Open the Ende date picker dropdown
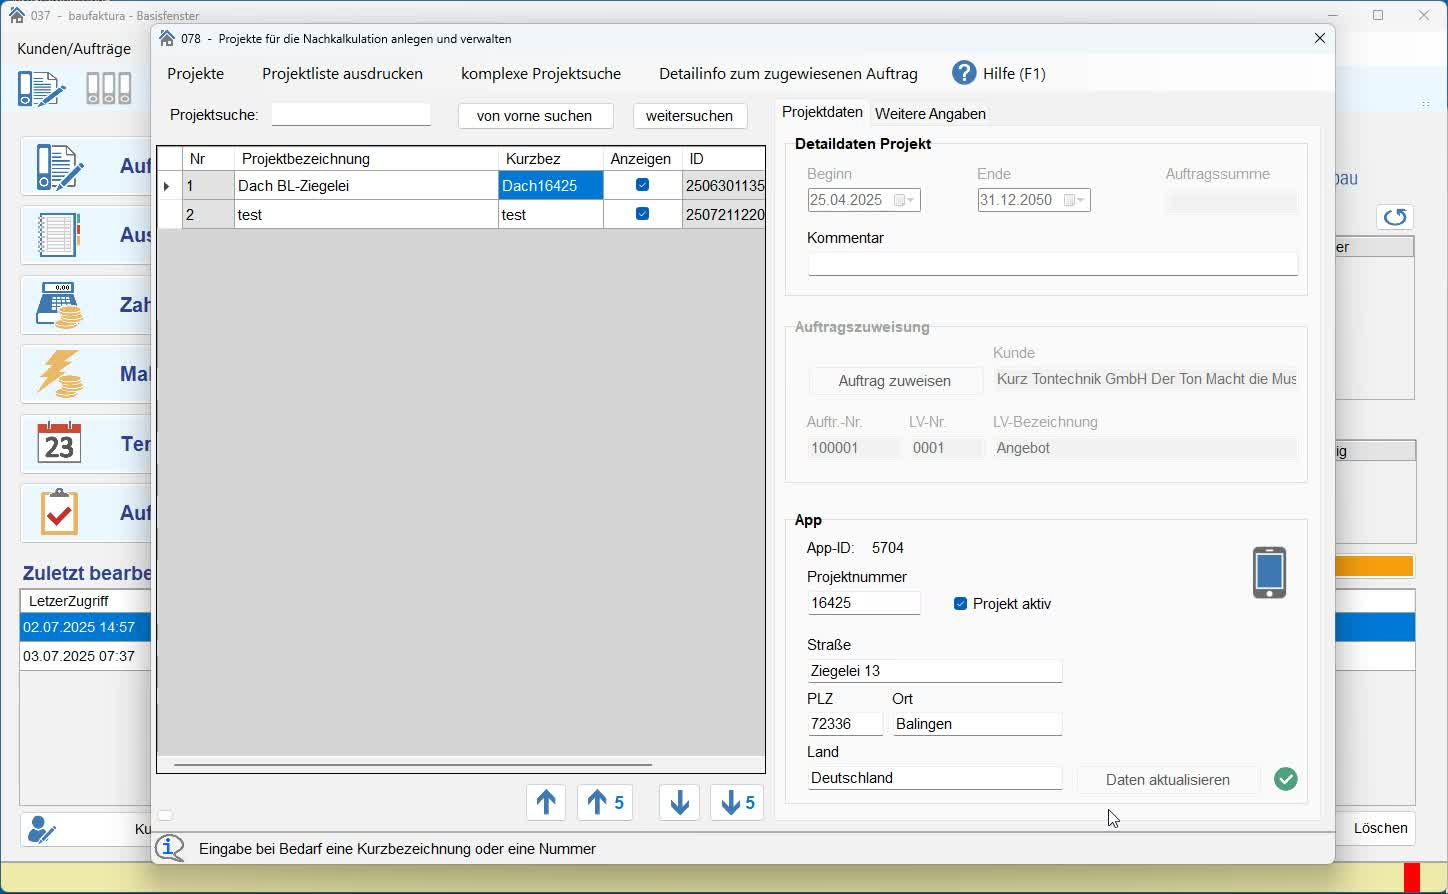This screenshot has width=1448, height=894. click(1074, 201)
